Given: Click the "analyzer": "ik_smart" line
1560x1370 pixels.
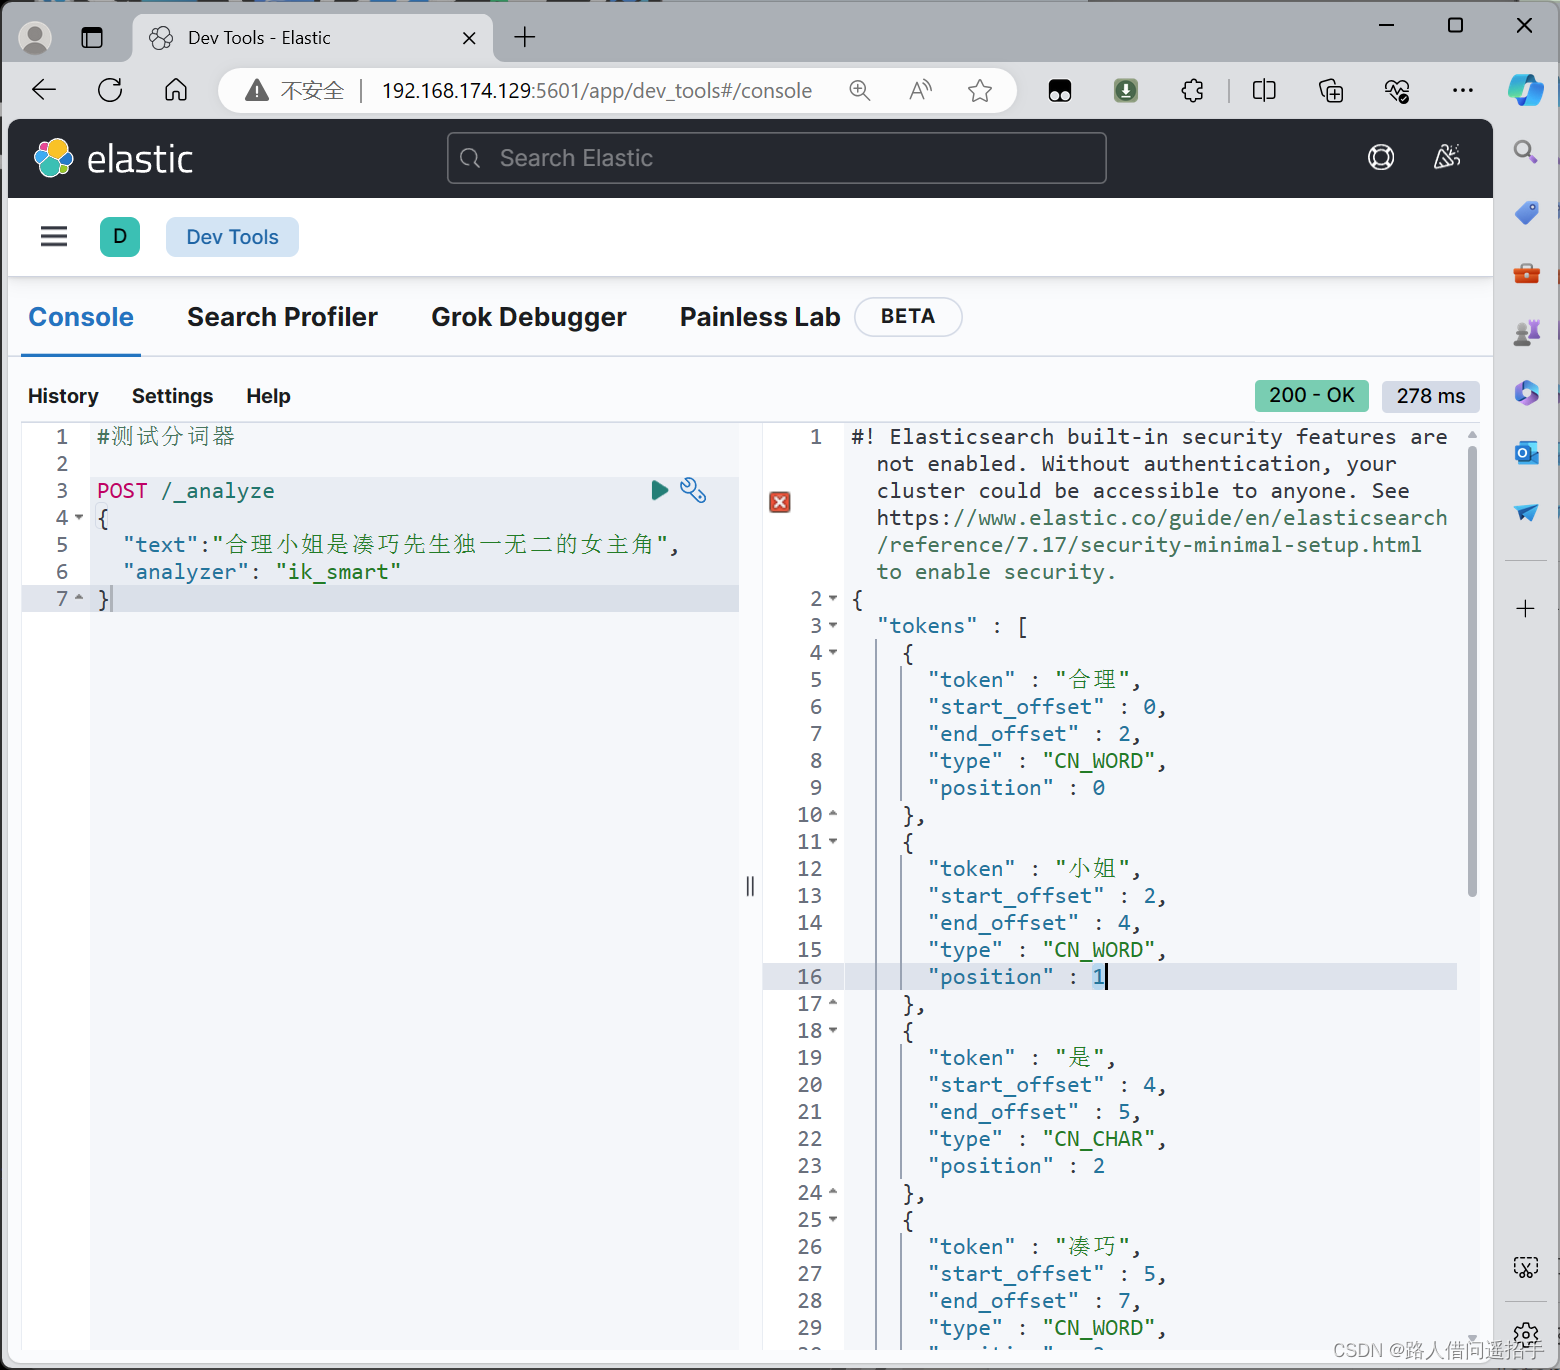Looking at the screenshot, I should (262, 571).
